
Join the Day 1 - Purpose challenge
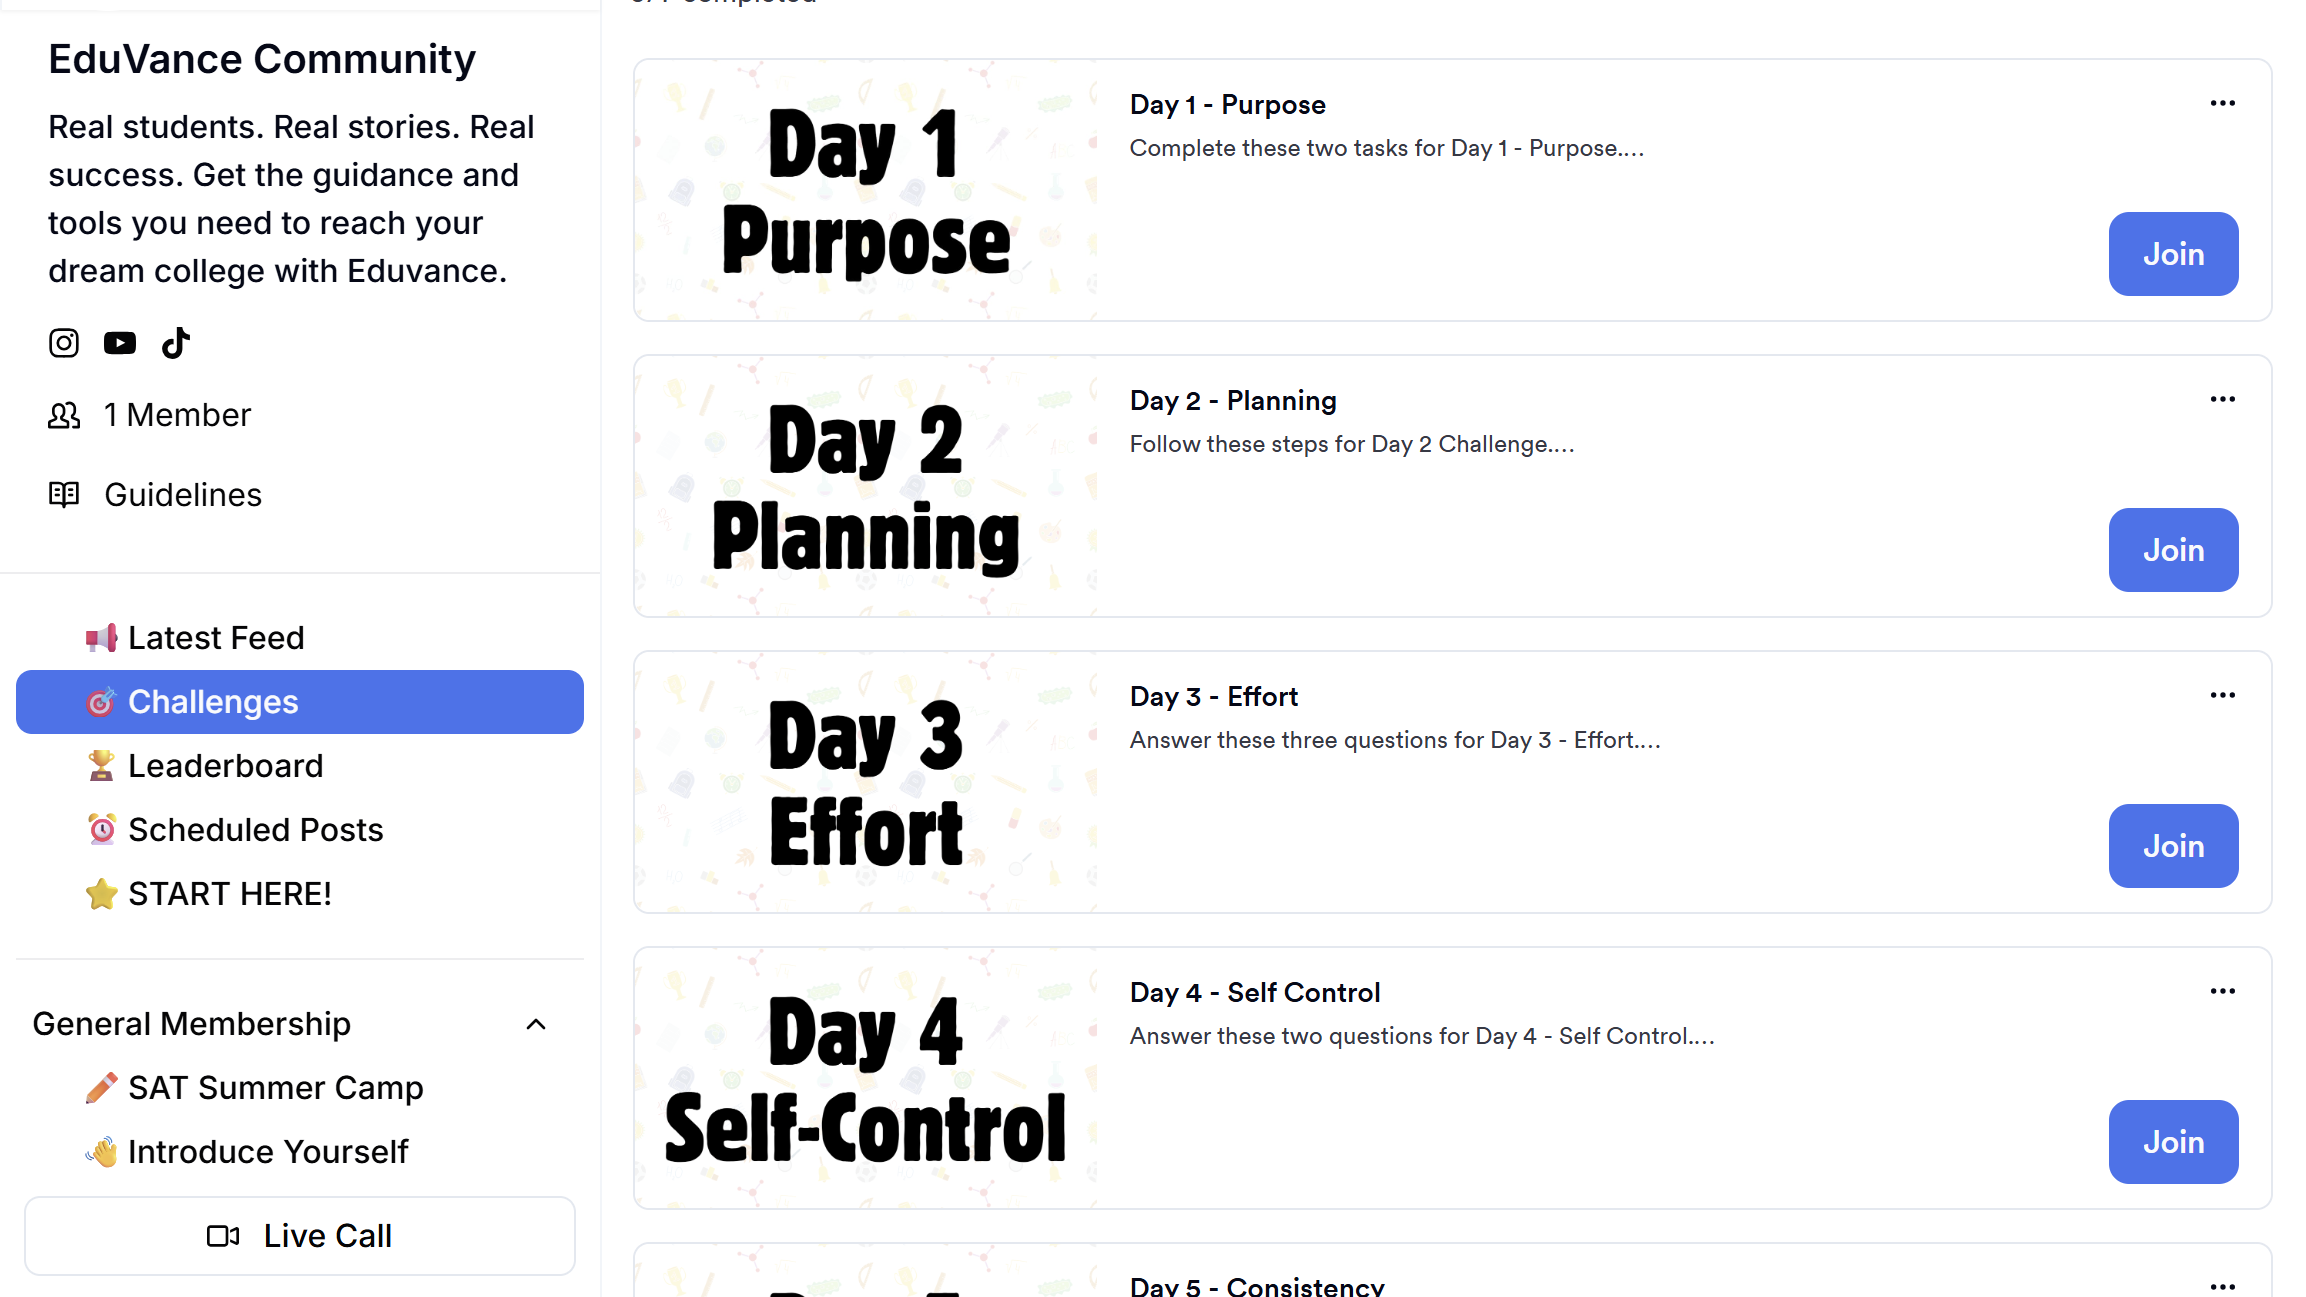pos(2173,254)
